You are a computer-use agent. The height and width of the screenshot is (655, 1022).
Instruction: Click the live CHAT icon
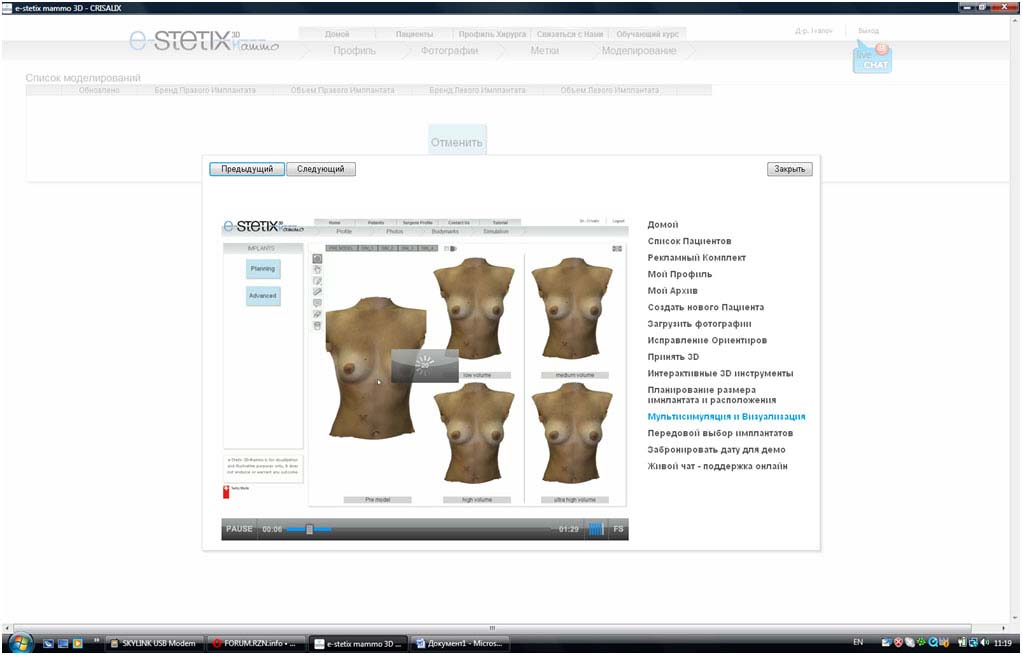(872, 58)
